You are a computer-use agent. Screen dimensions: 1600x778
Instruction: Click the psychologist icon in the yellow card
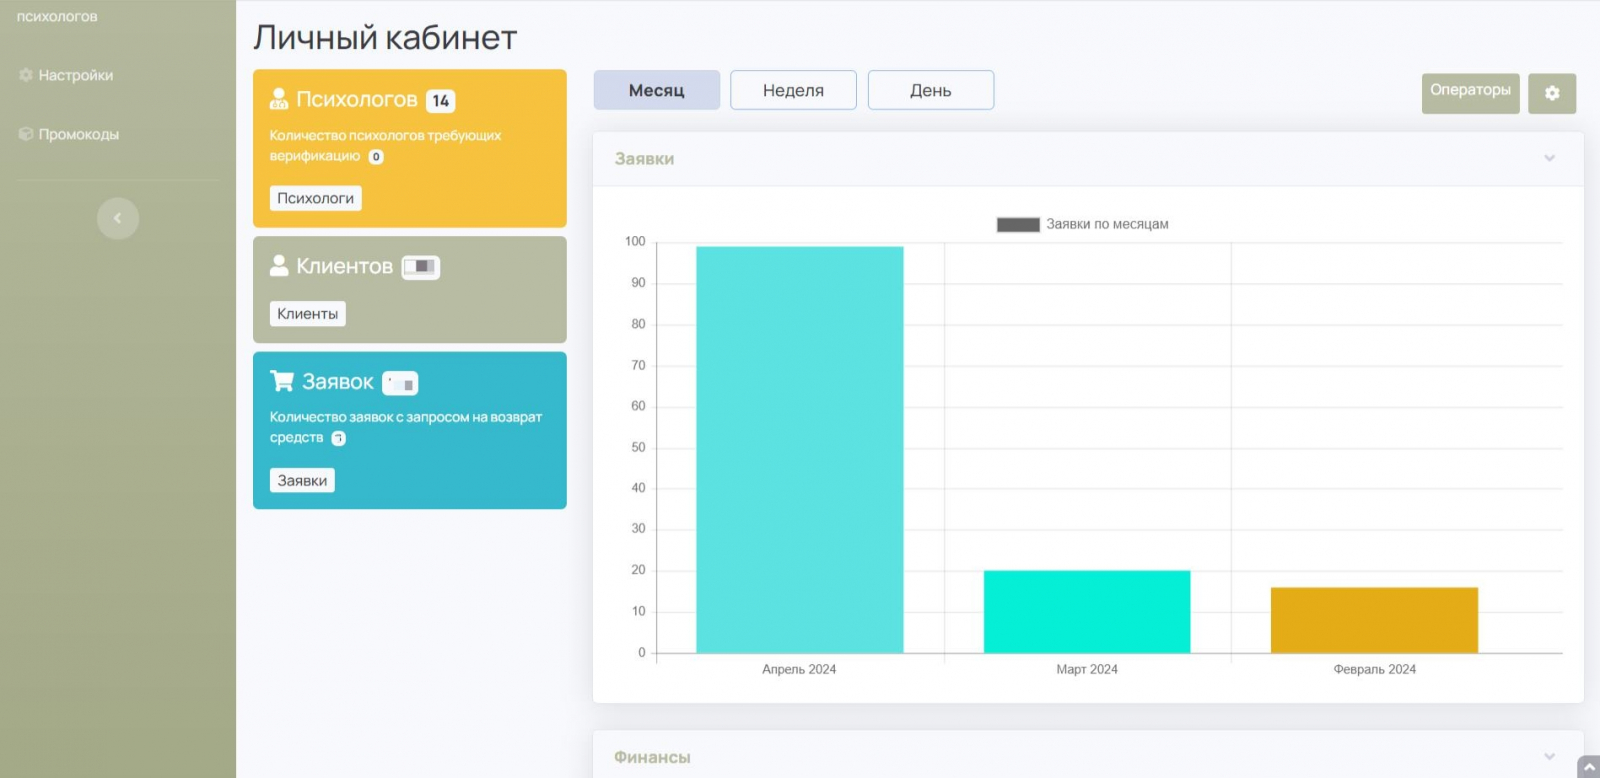(x=279, y=99)
